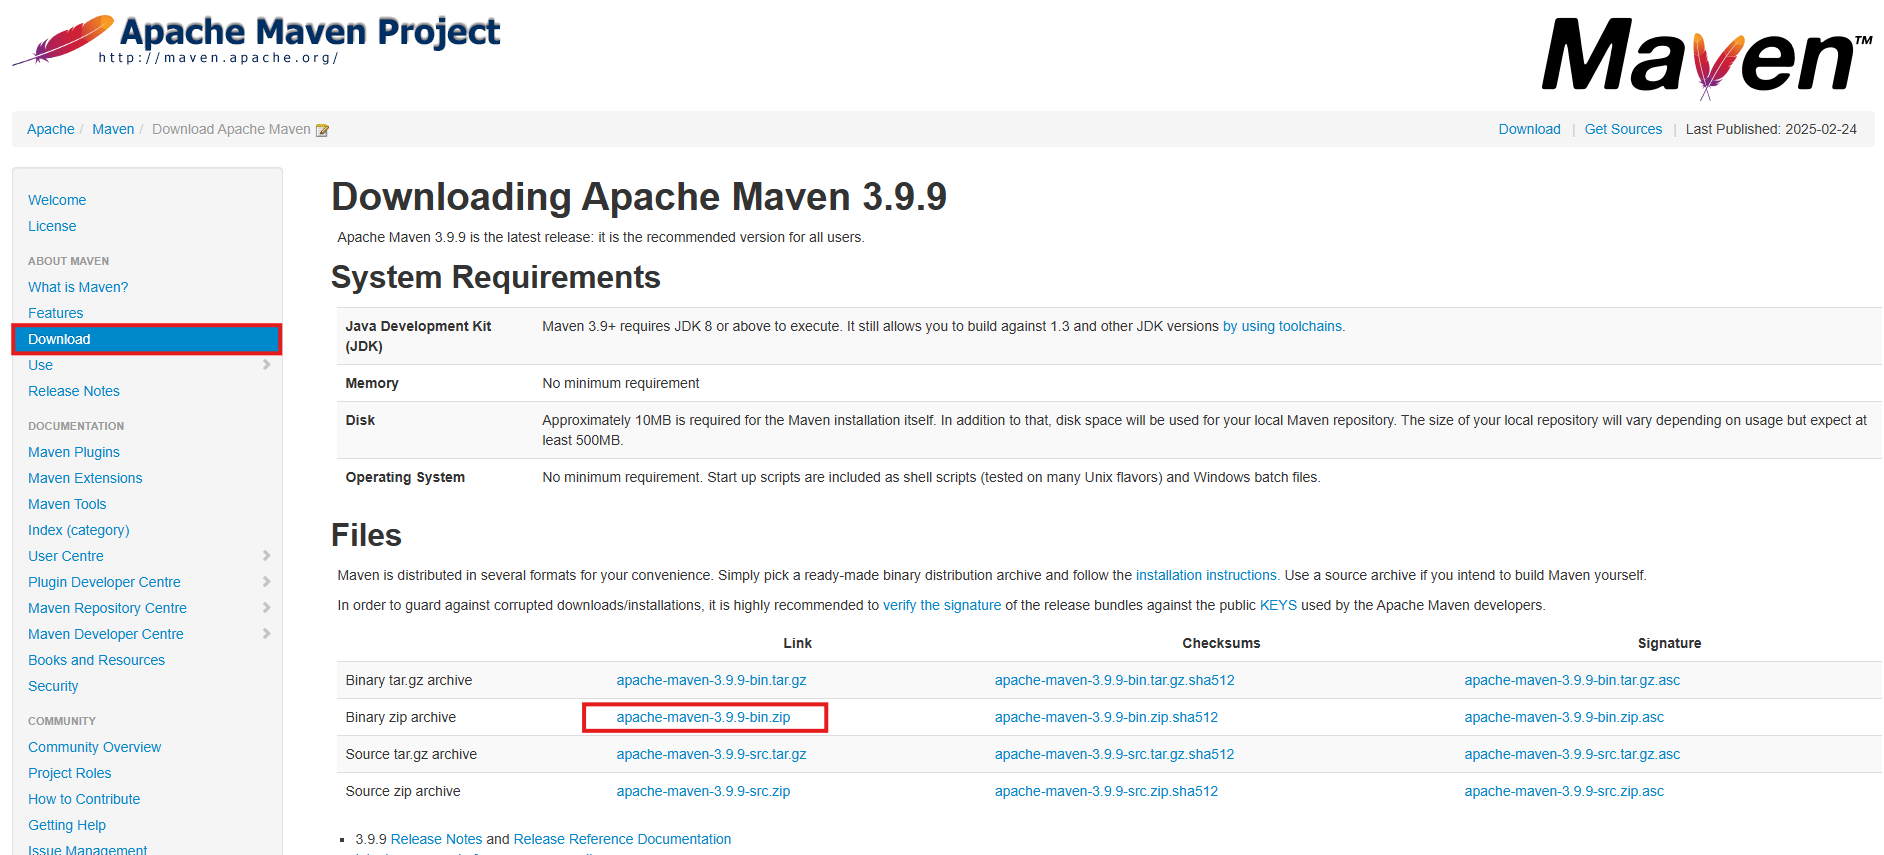Image resolution: width=1884 pixels, height=855 pixels.
Task: Open Community Overview link
Action: [x=94, y=747]
